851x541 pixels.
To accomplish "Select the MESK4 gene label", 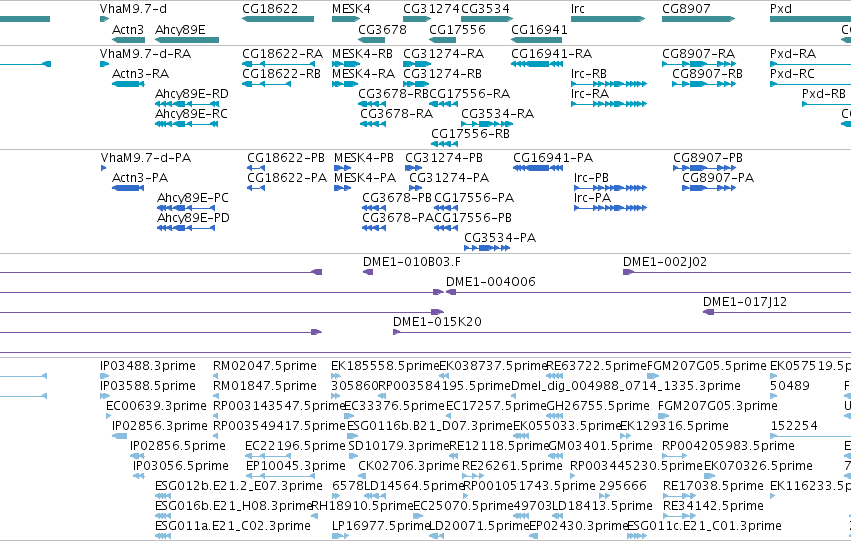I will 351,9.
